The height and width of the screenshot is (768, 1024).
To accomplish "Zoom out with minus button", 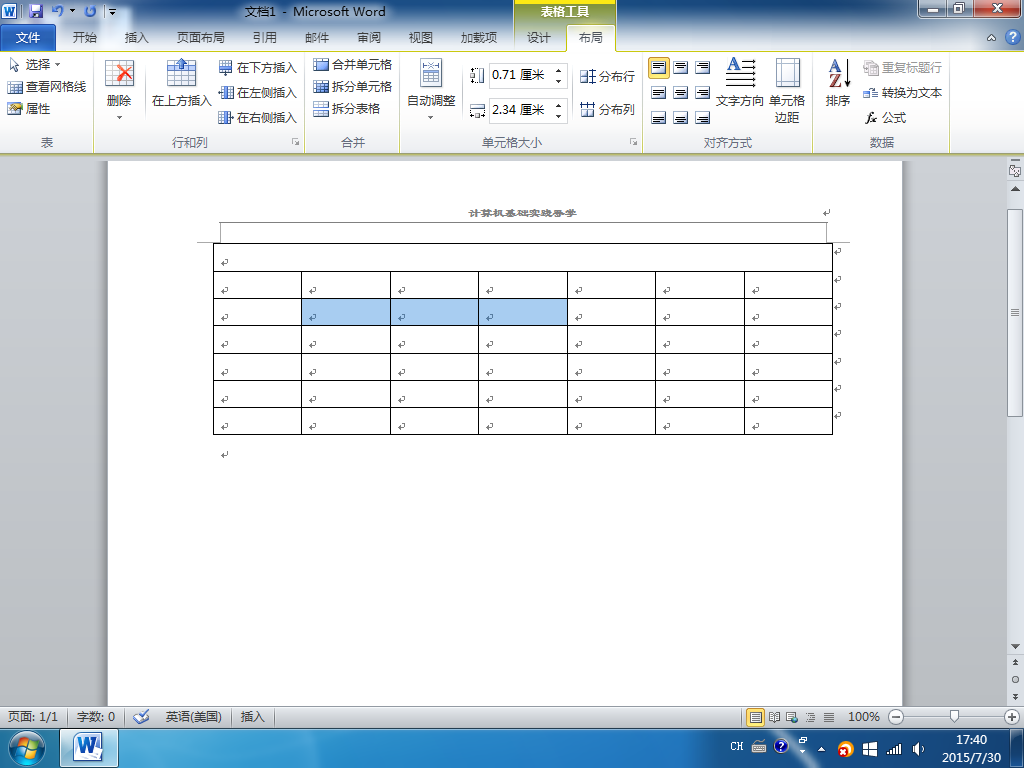I will pos(896,717).
